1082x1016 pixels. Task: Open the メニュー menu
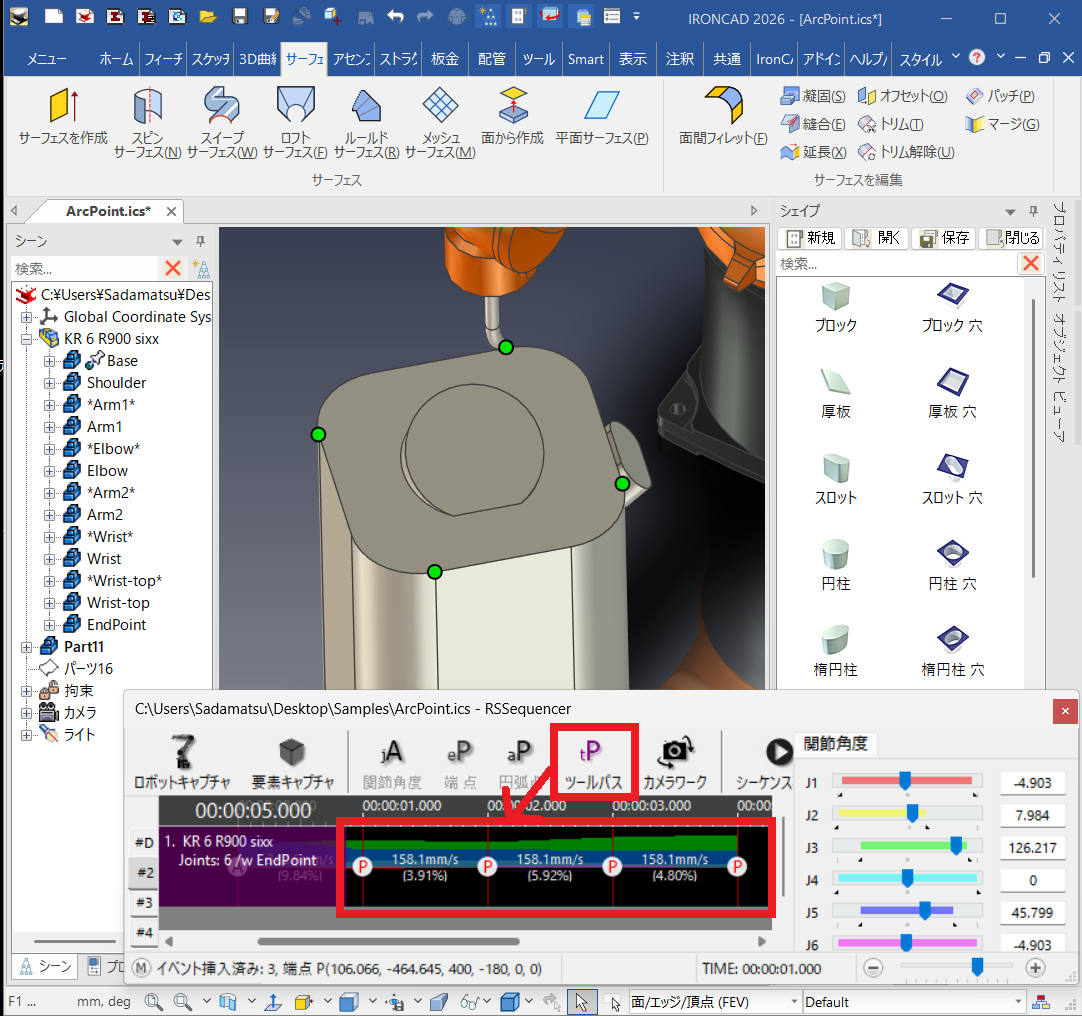tap(47, 59)
